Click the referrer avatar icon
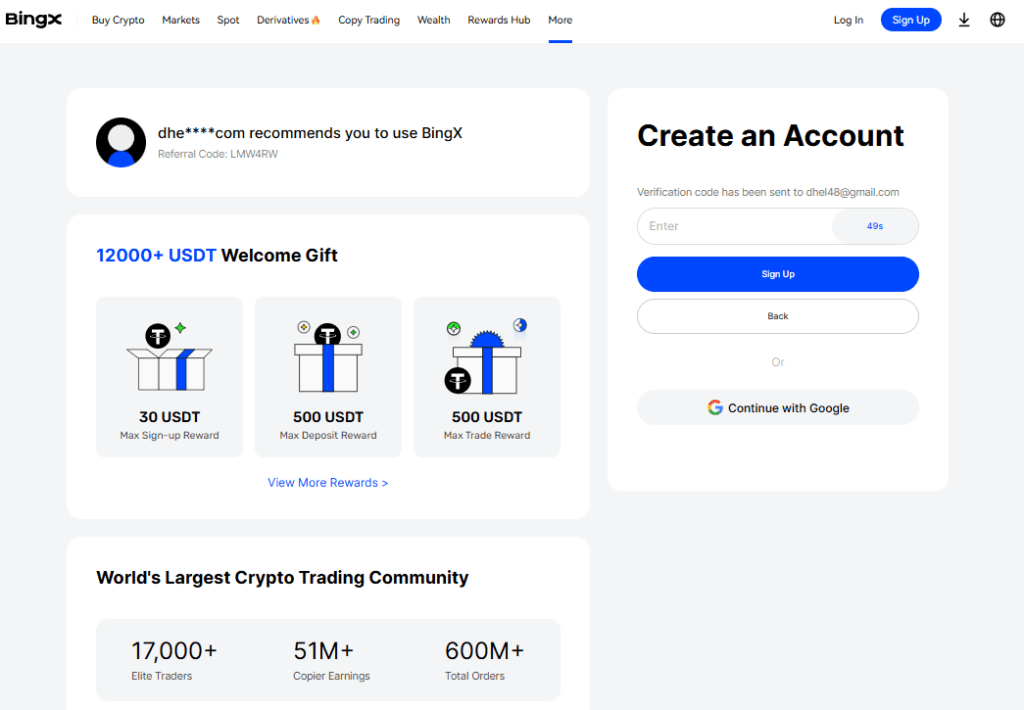Image resolution: width=1024 pixels, height=710 pixels. (121, 142)
